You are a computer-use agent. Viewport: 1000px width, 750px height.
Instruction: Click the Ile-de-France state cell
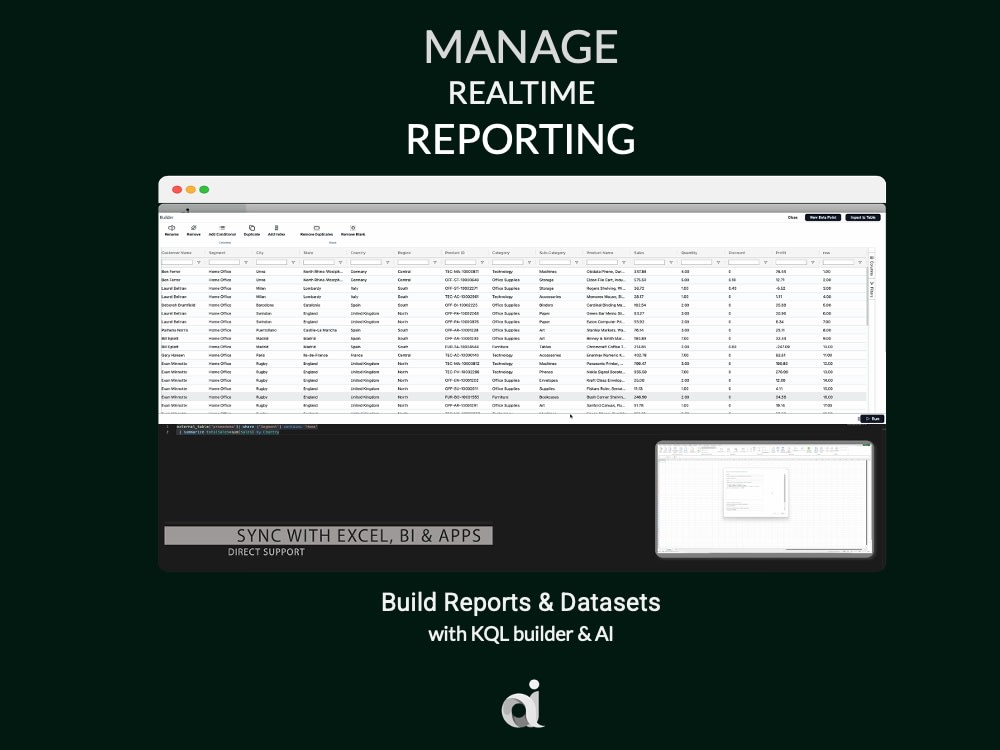tap(315, 355)
